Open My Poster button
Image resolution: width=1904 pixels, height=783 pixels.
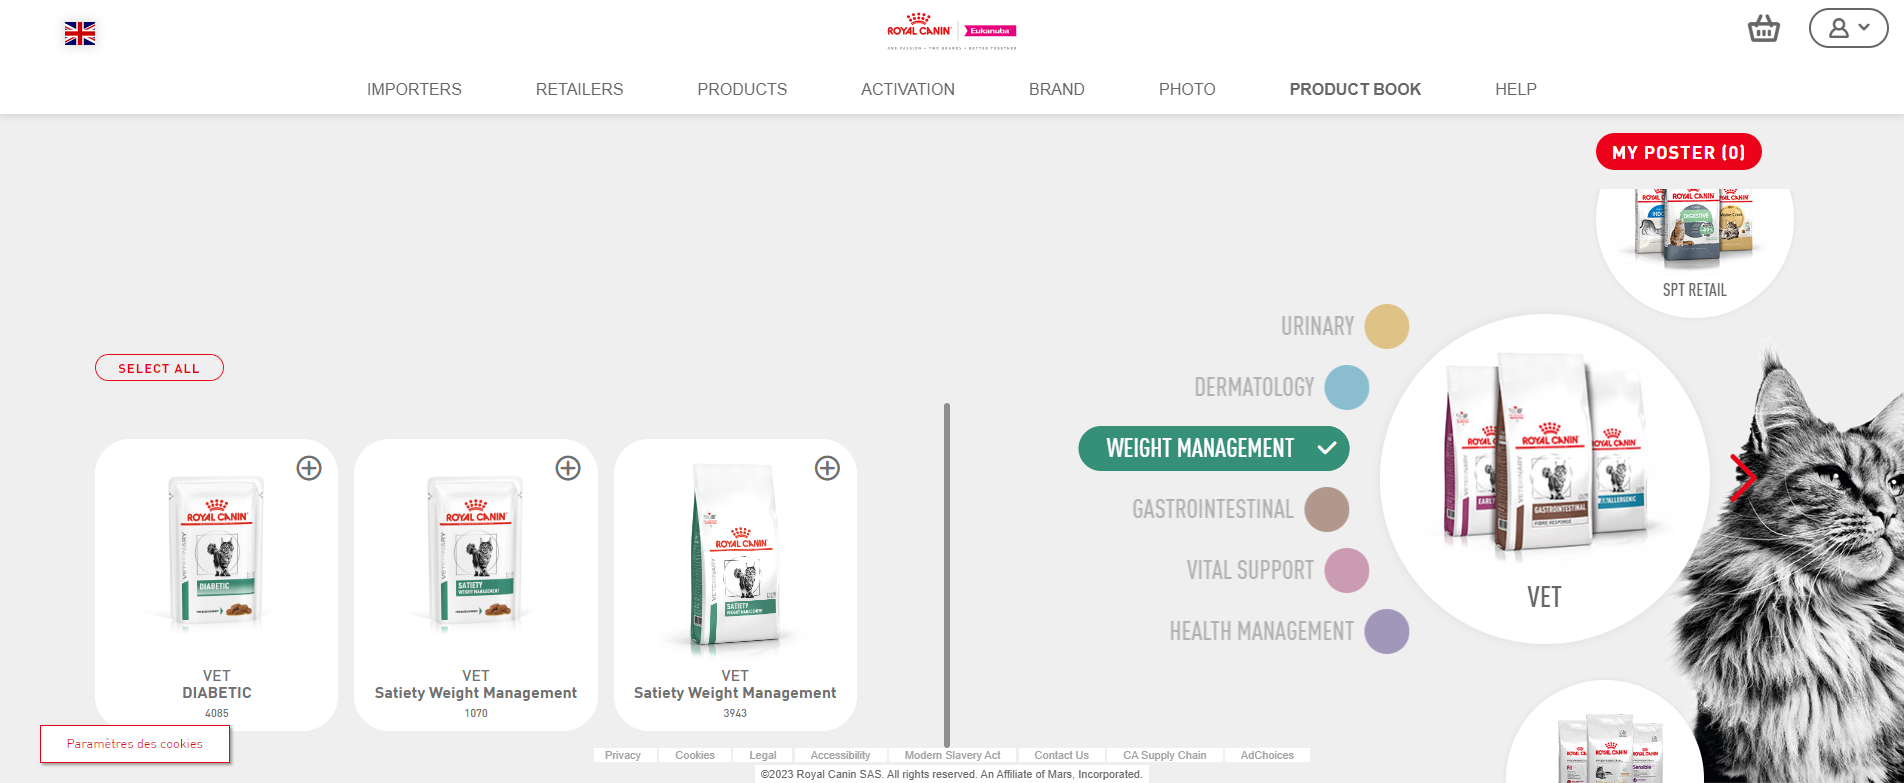click(1678, 152)
